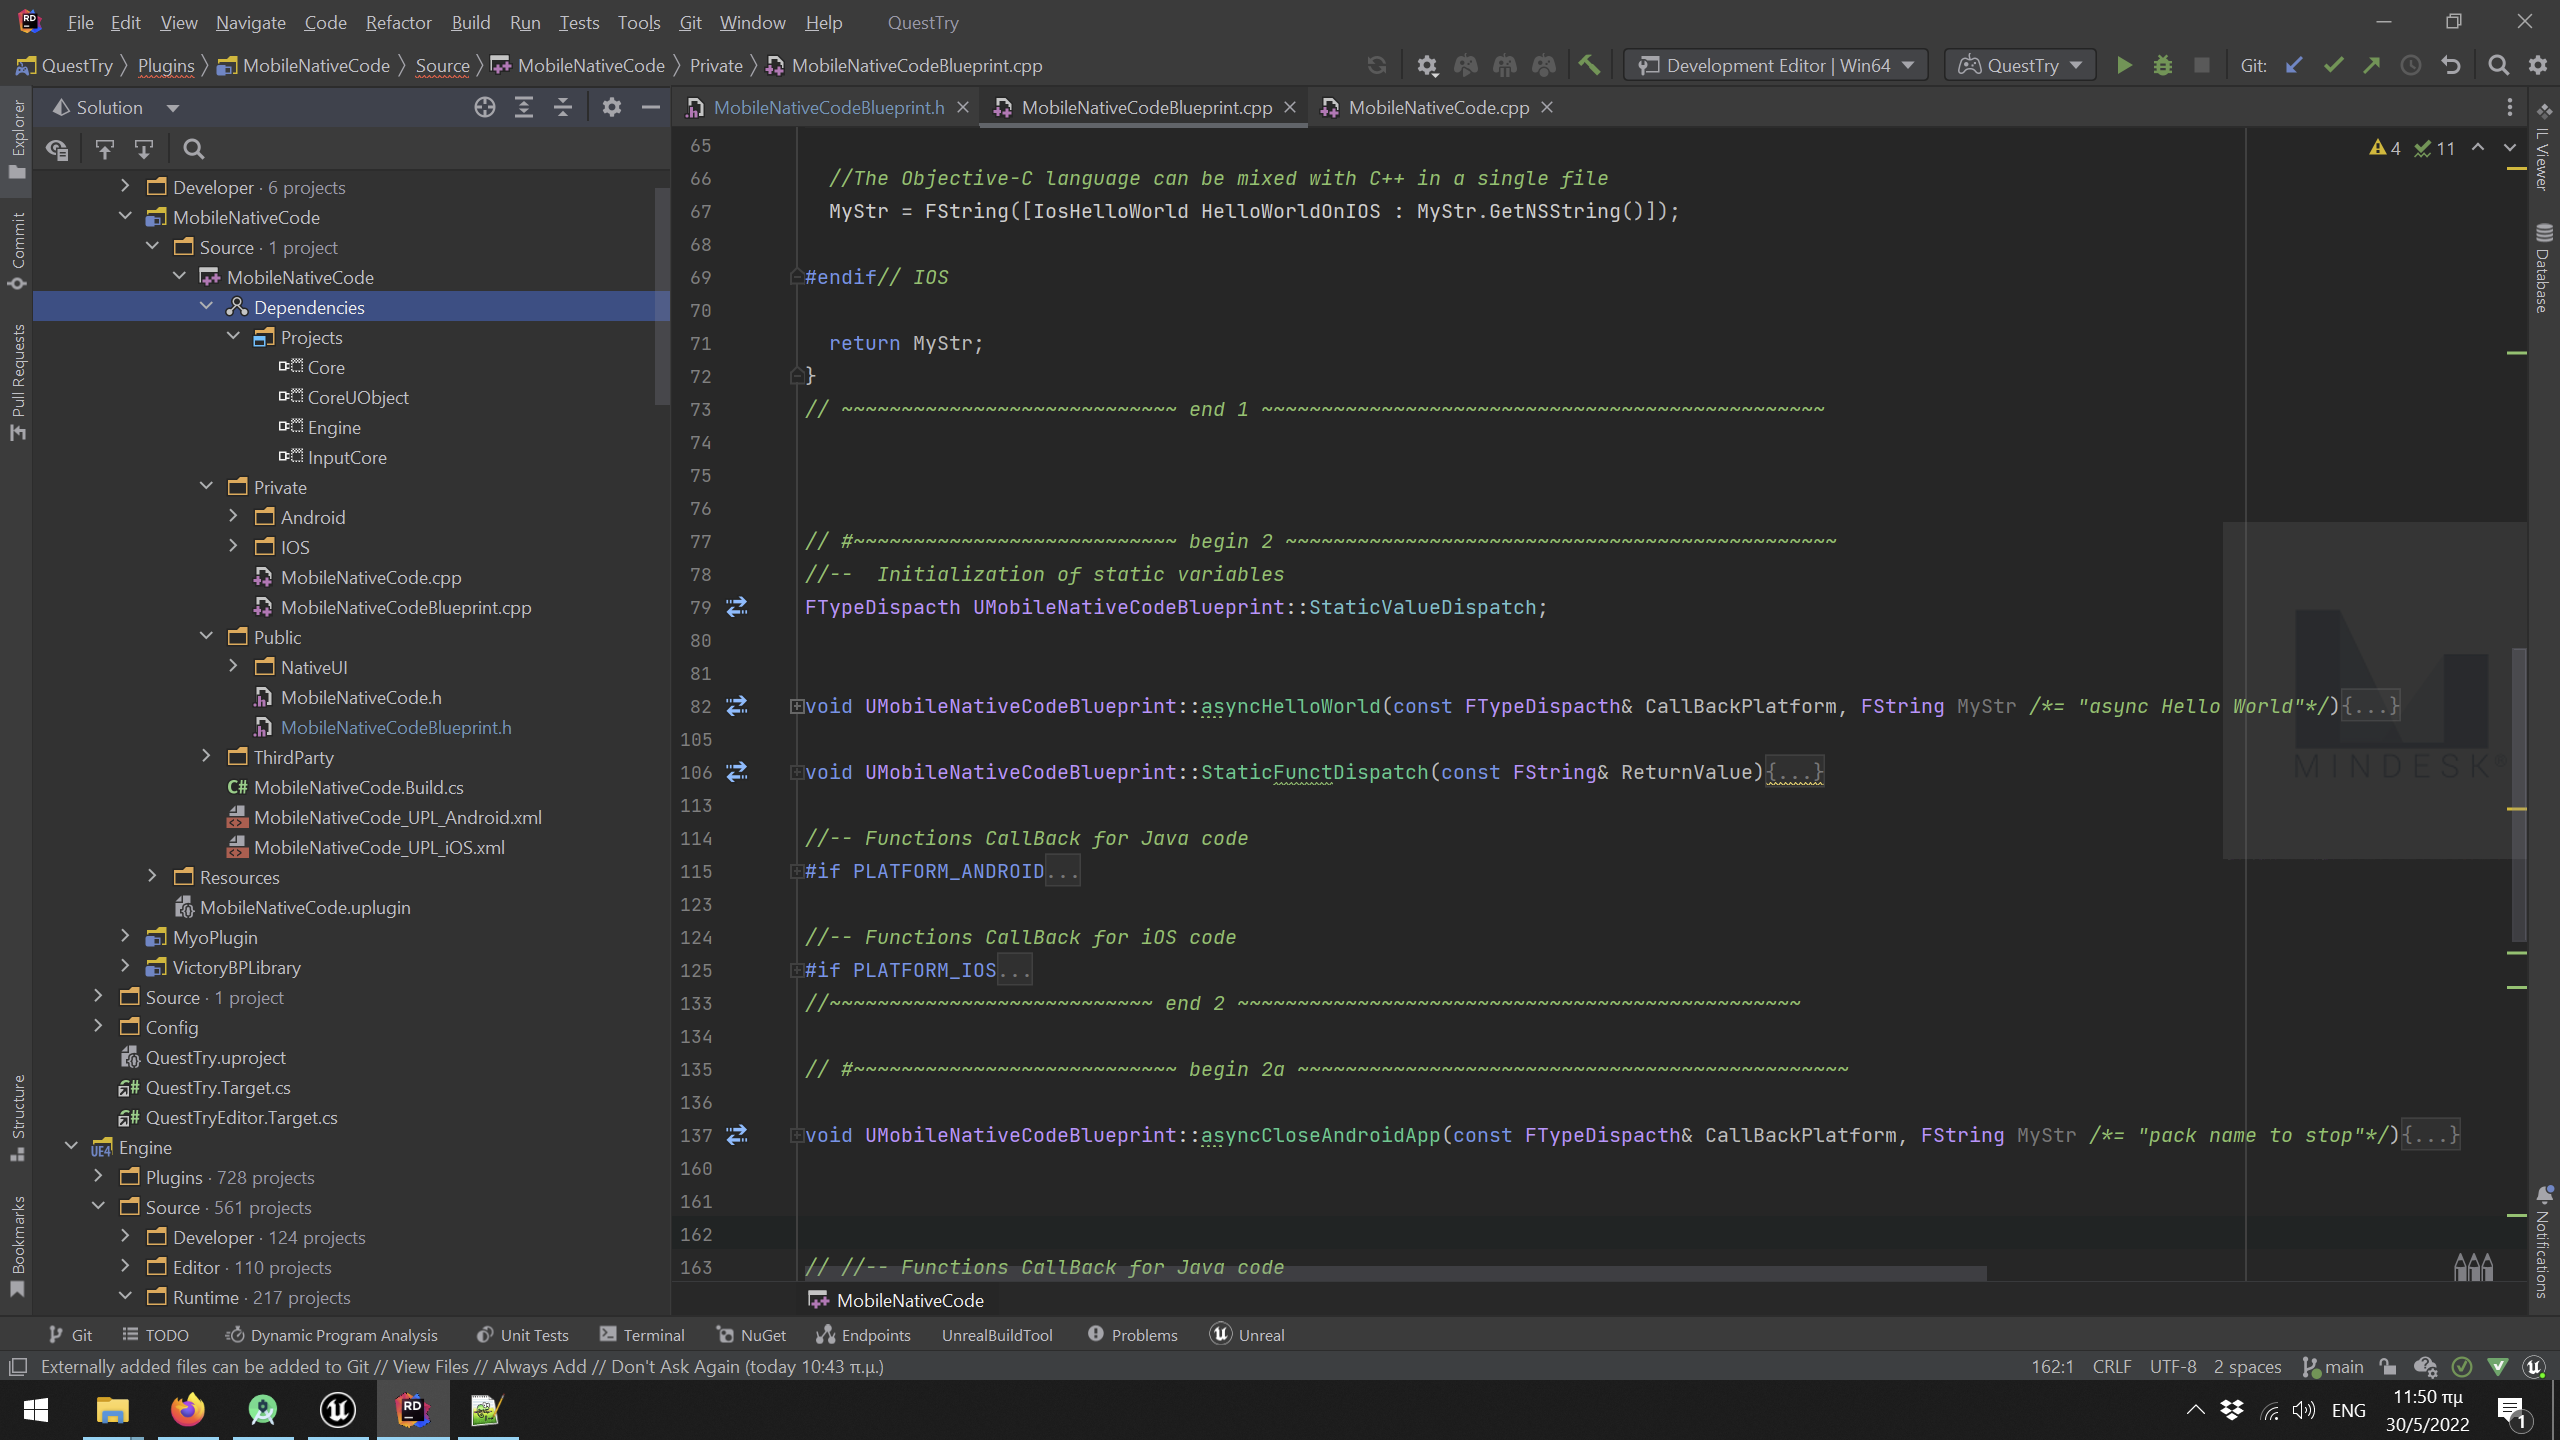Unfold the asyncHelloWorld function on line 82
The image size is (2560, 1440).
pos(796,707)
